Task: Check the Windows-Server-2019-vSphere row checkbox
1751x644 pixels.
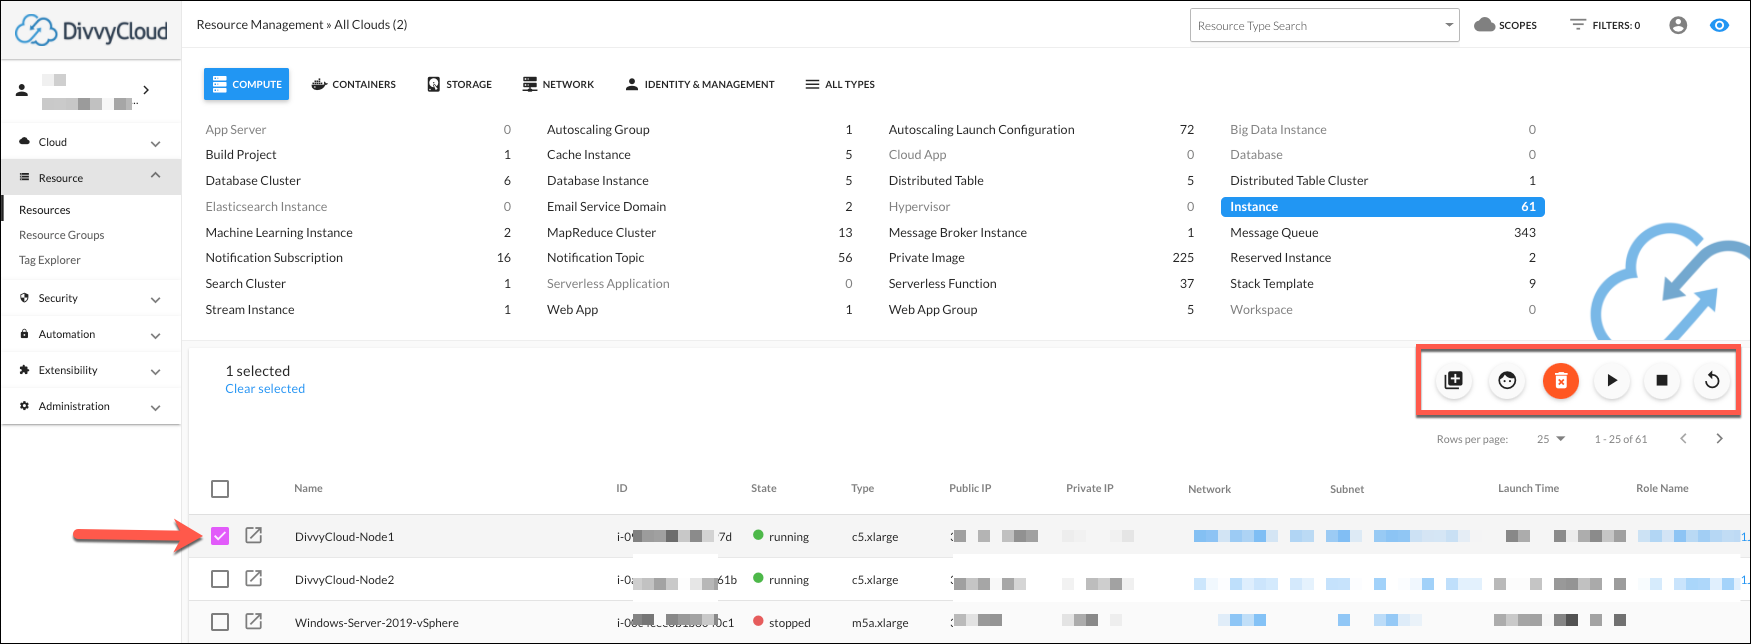Action: tap(220, 622)
